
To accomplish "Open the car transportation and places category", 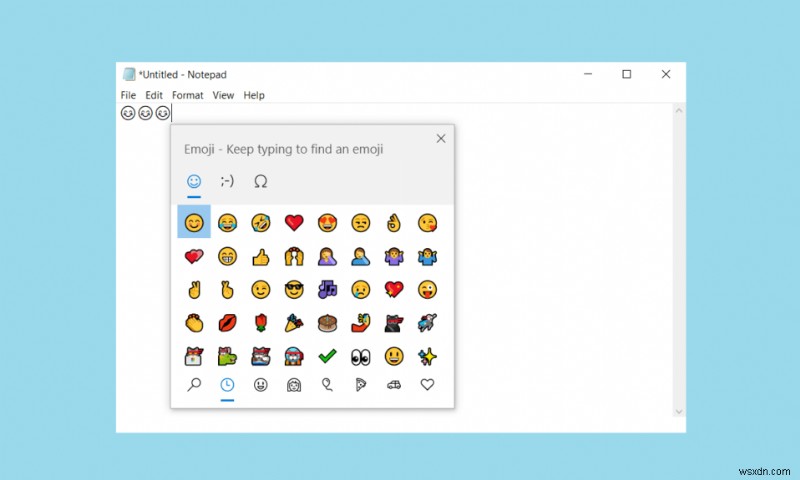I will [x=394, y=385].
